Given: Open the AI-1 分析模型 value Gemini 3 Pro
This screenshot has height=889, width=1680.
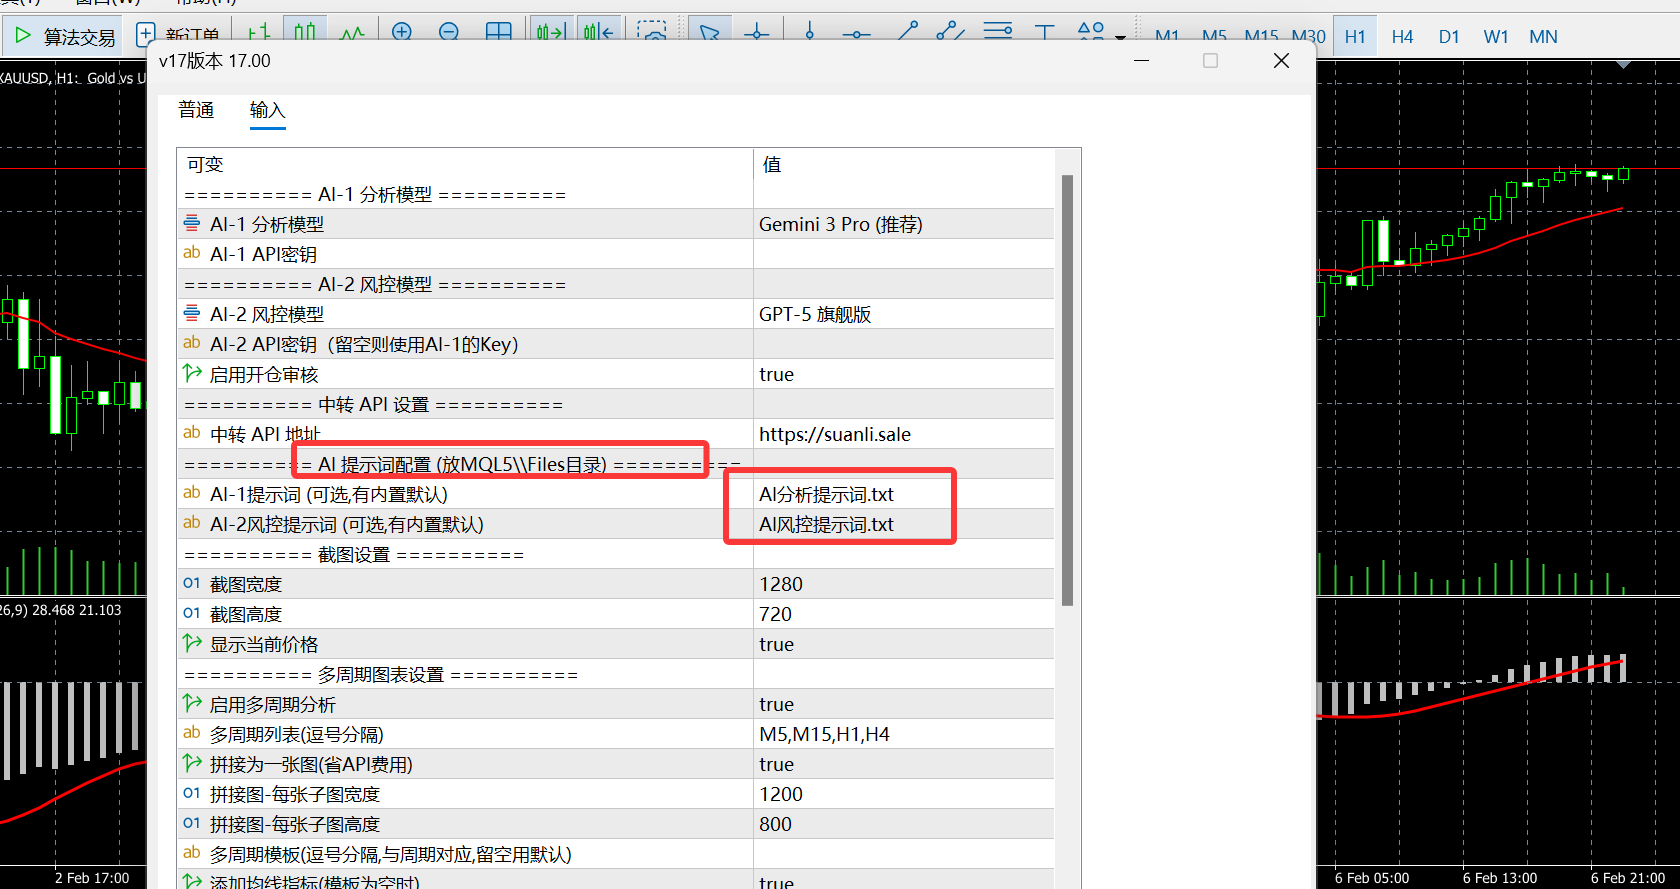Looking at the screenshot, I should click(904, 224).
